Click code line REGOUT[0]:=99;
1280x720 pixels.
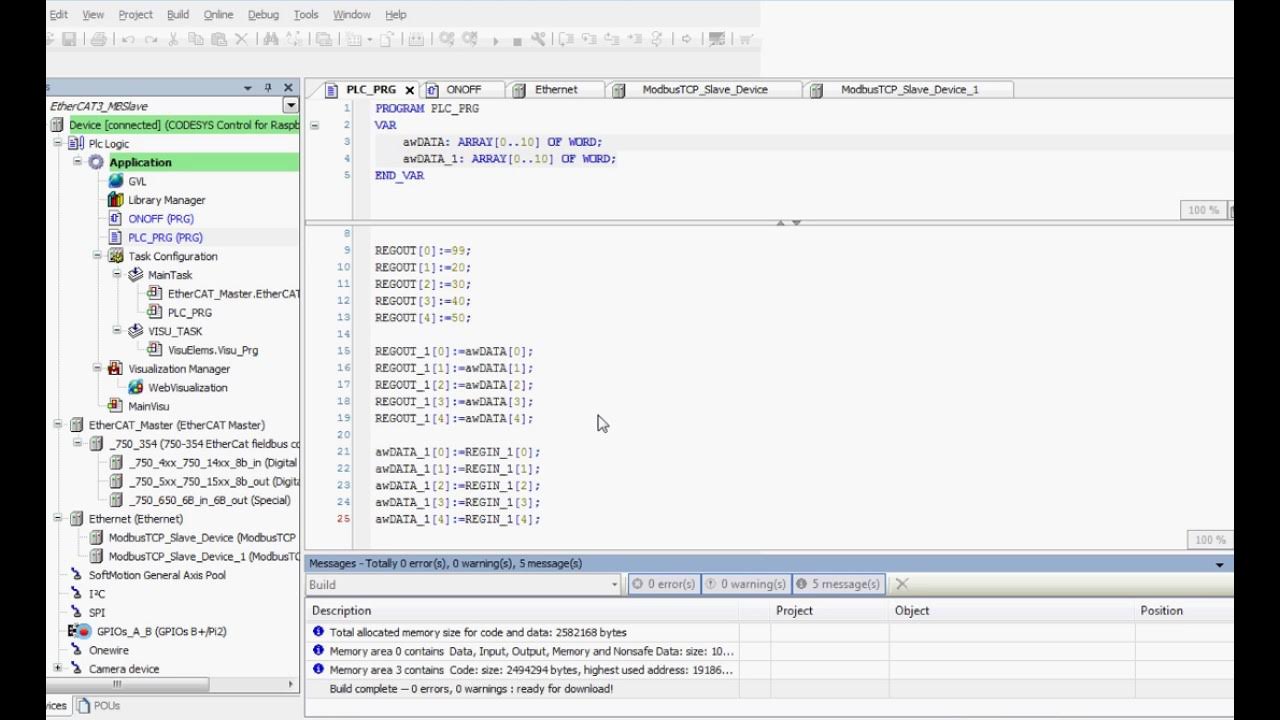pos(422,250)
